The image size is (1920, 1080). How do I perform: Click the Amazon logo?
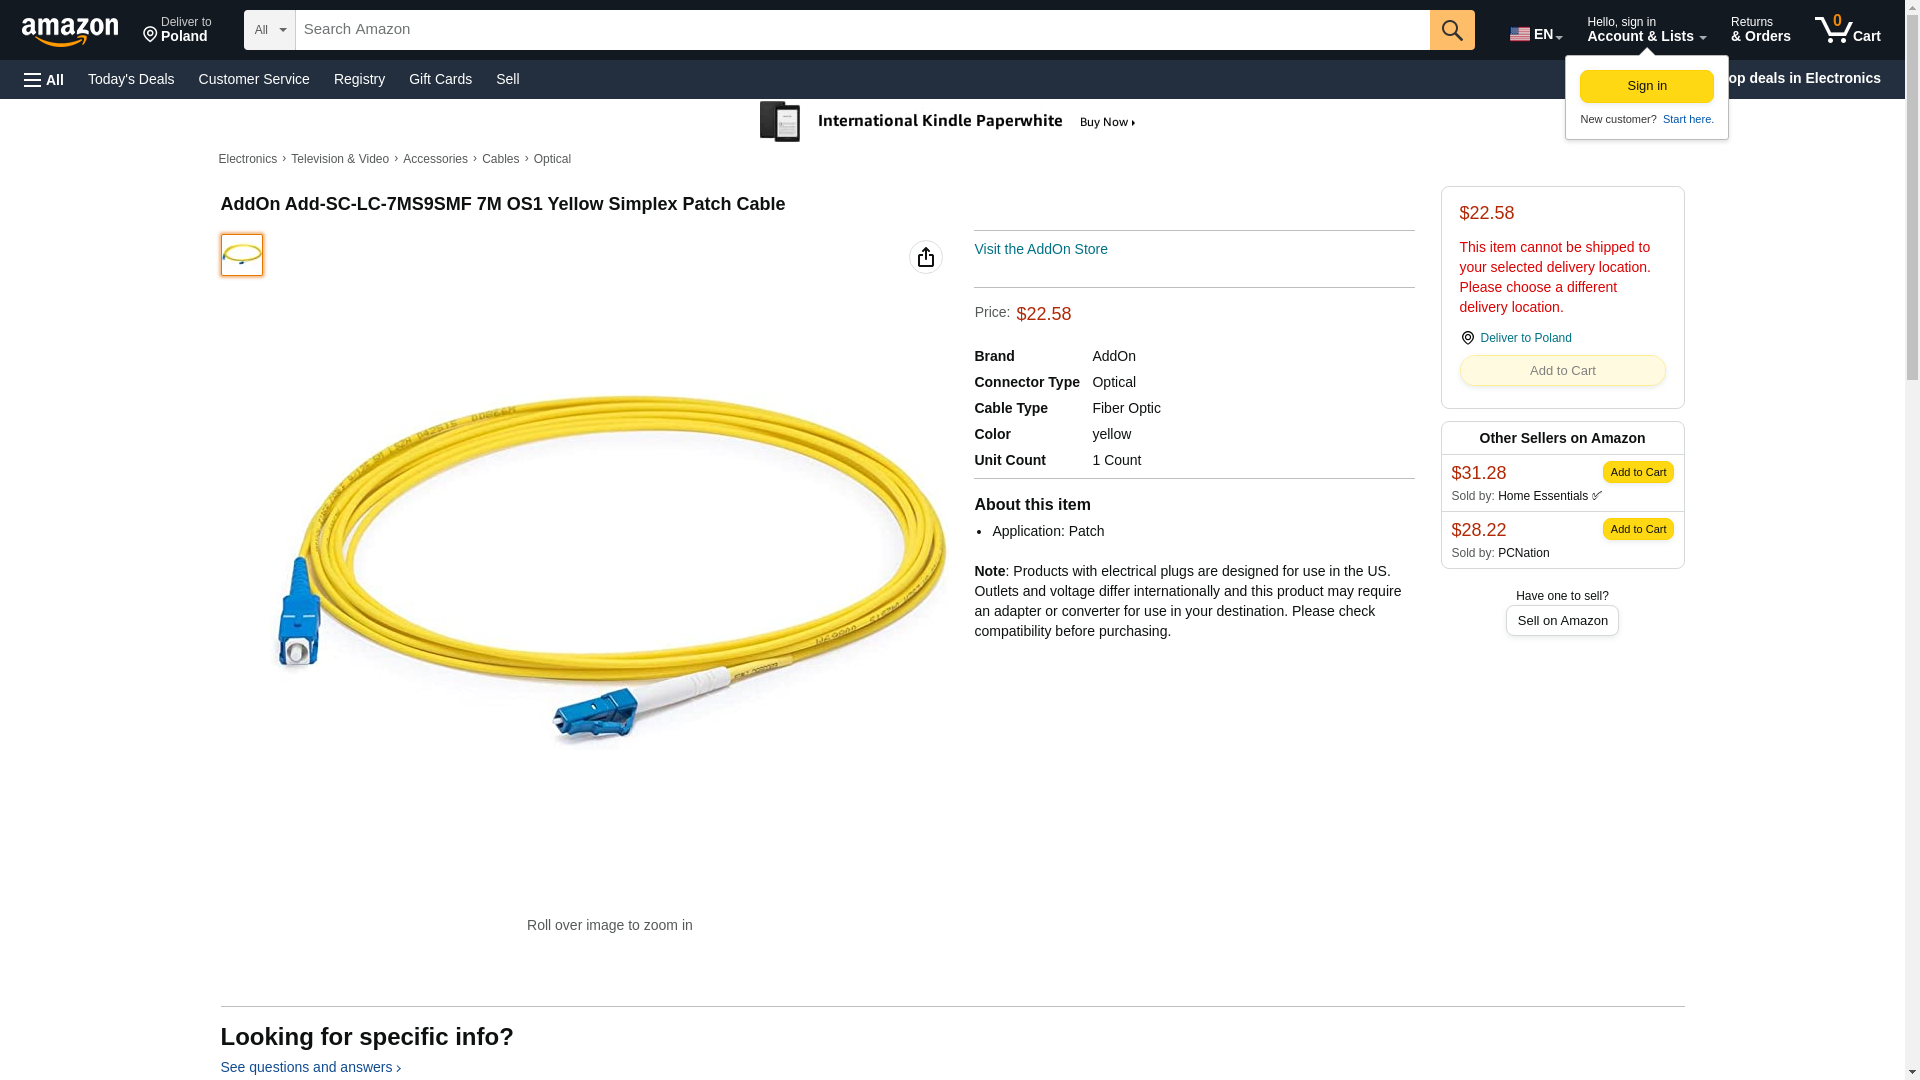(x=70, y=31)
